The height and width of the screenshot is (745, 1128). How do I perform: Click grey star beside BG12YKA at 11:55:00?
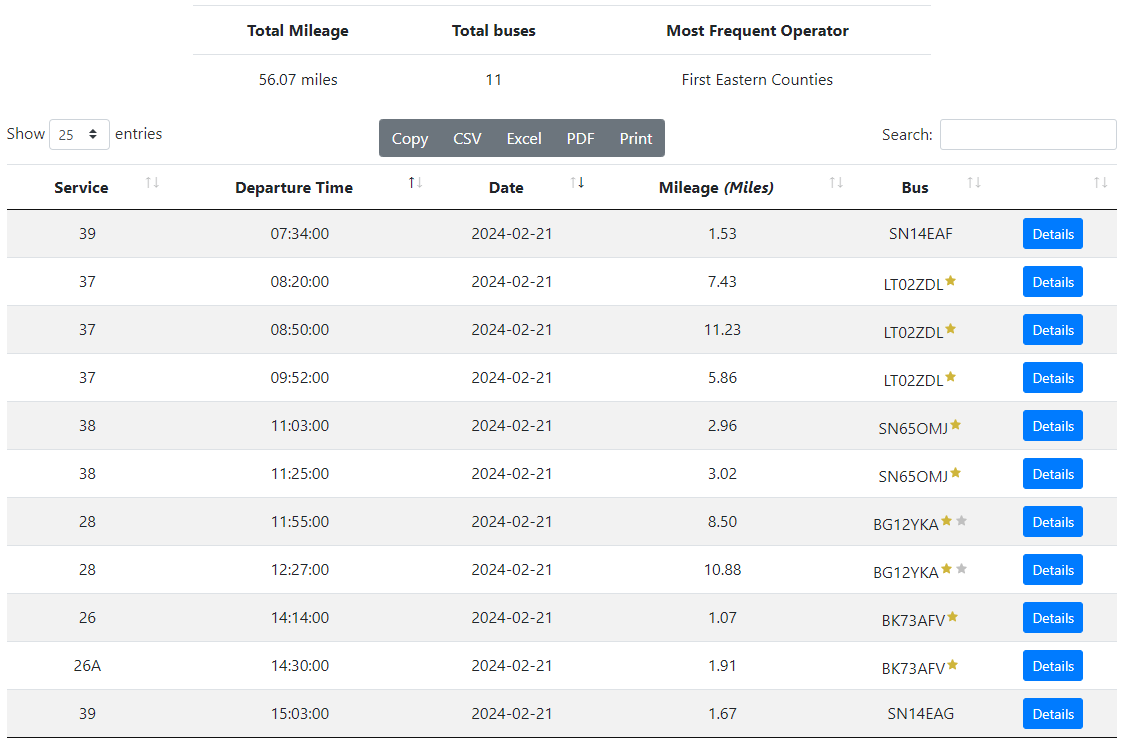tap(961, 521)
